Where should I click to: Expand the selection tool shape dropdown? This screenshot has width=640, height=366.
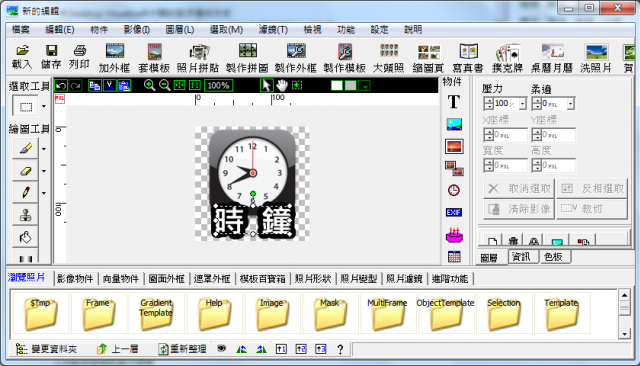click(44, 106)
